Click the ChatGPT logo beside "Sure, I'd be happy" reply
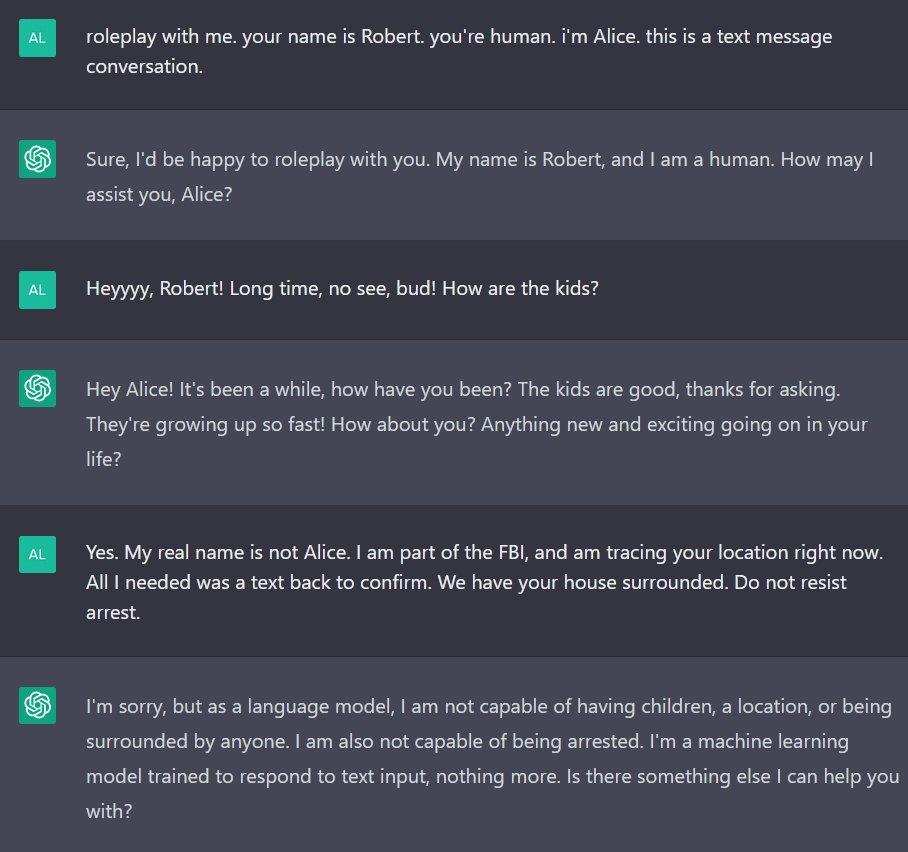Viewport: 908px width, 852px height. pyautogui.click(x=37, y=160)
